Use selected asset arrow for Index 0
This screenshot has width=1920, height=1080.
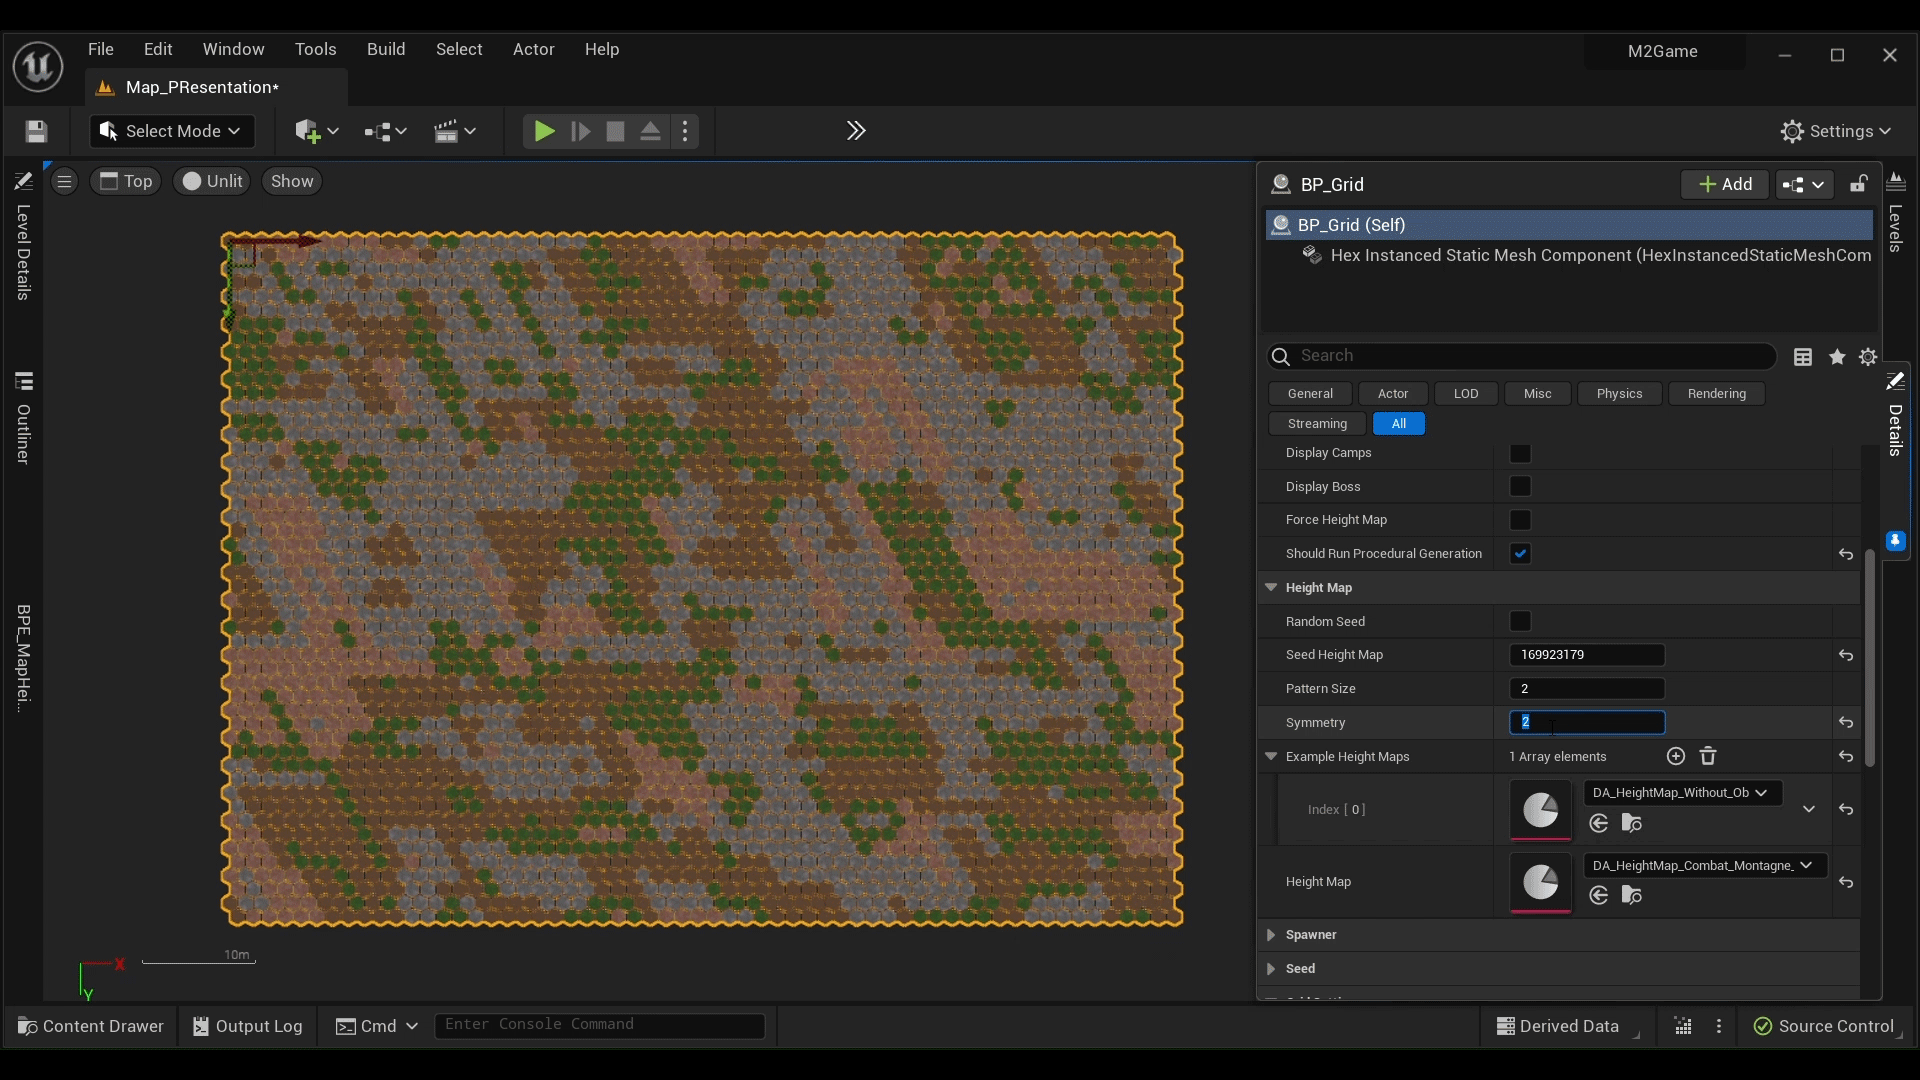(x=1599, y=823)
